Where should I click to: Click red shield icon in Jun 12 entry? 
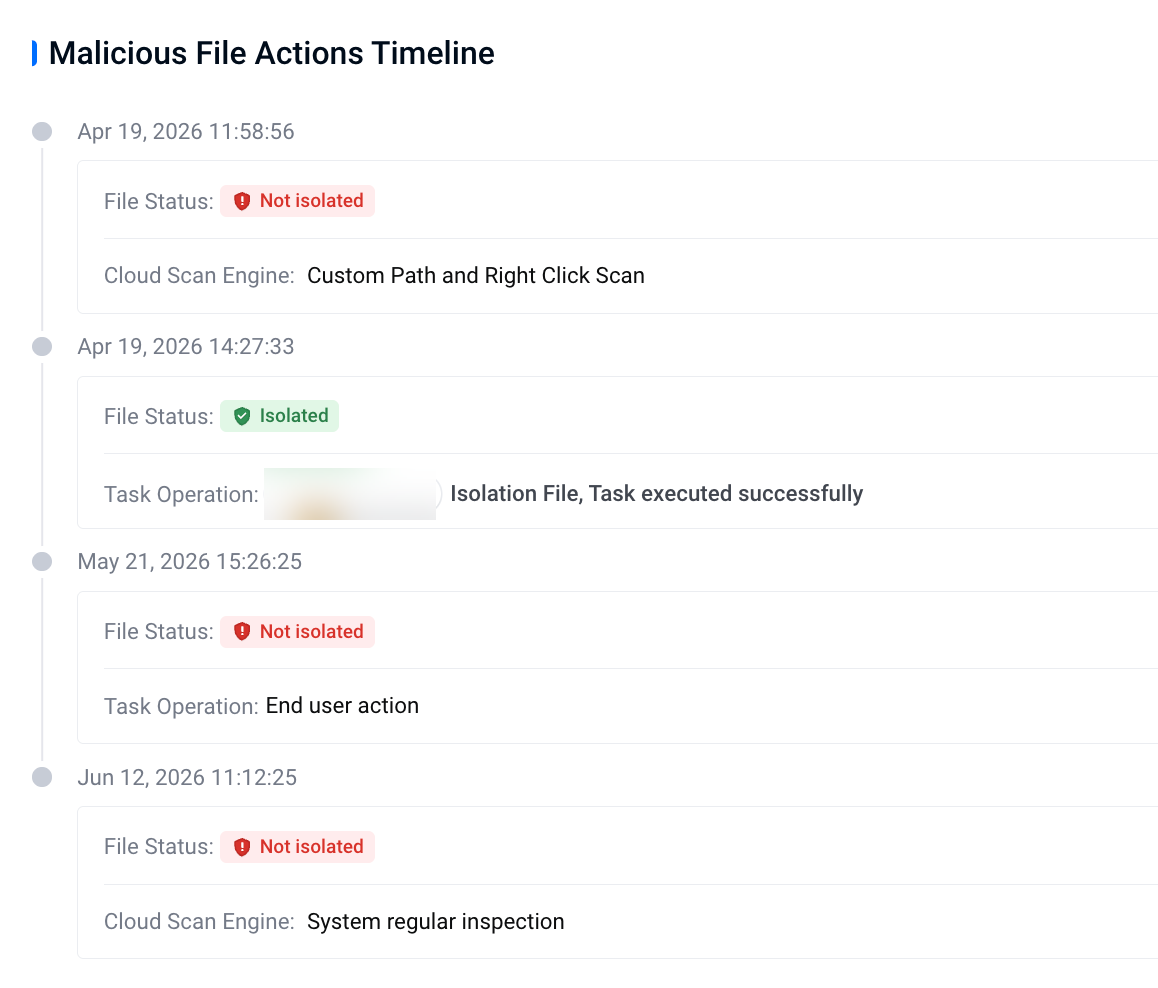pyautogui.click(x=242, y=847)
